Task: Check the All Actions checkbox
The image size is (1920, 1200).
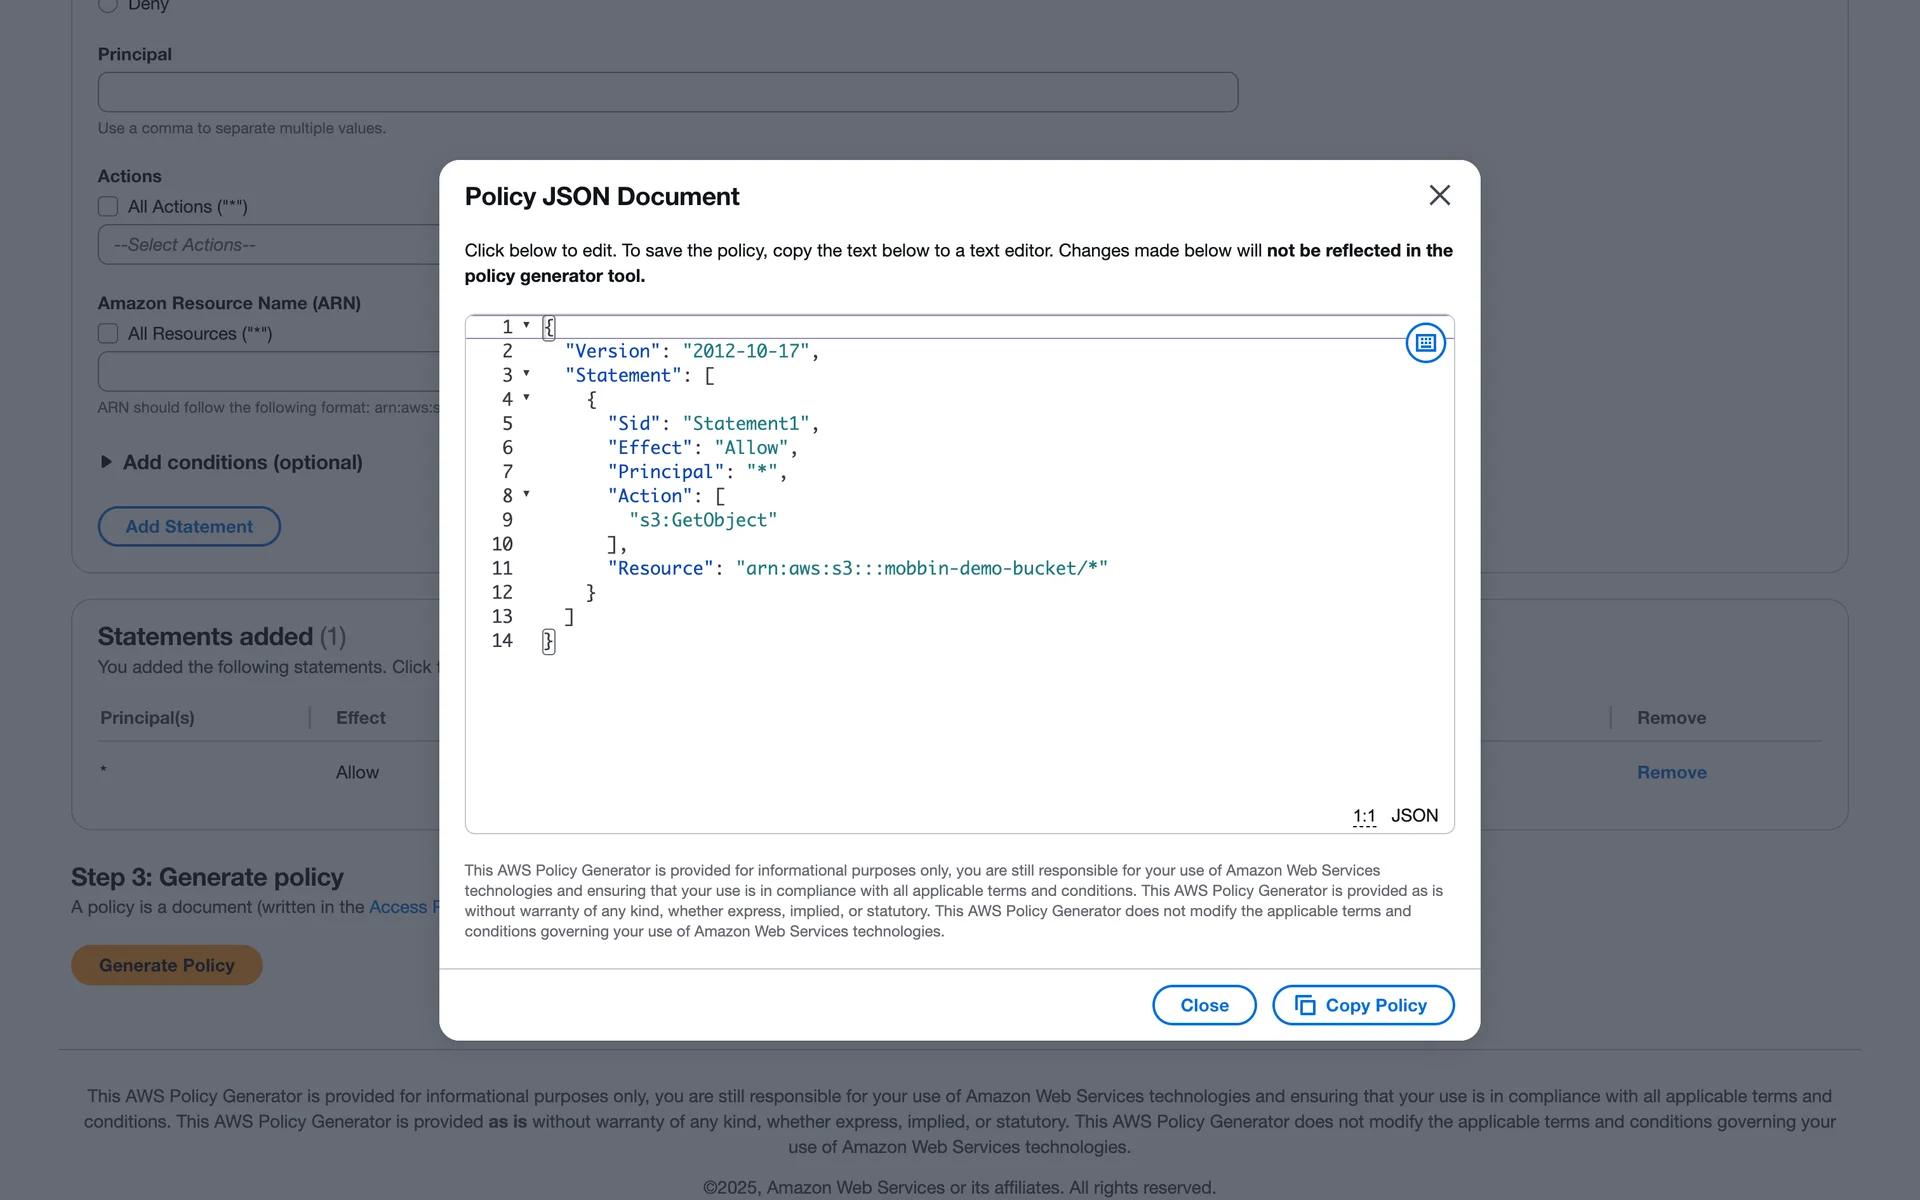Action: tap(108, 207)
